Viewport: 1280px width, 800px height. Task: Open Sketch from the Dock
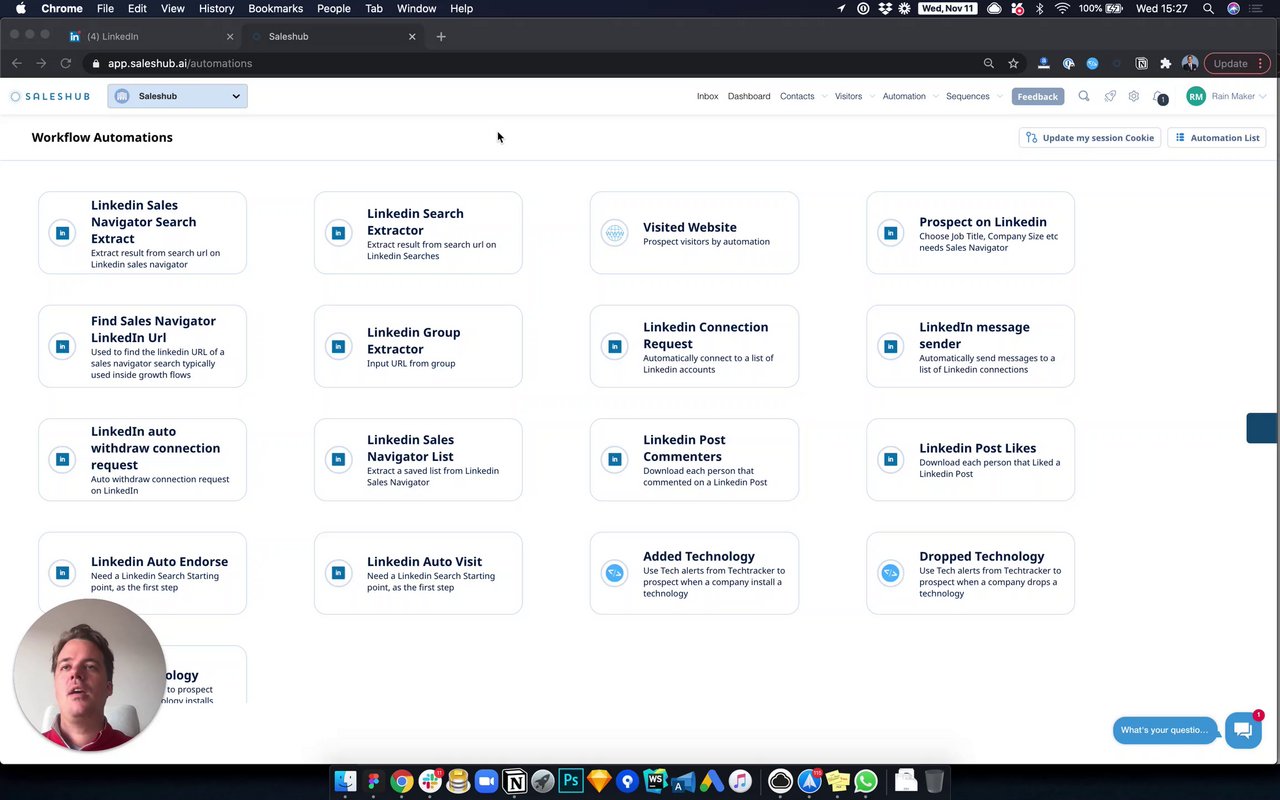pyautogui.click(x=599, y=781)
